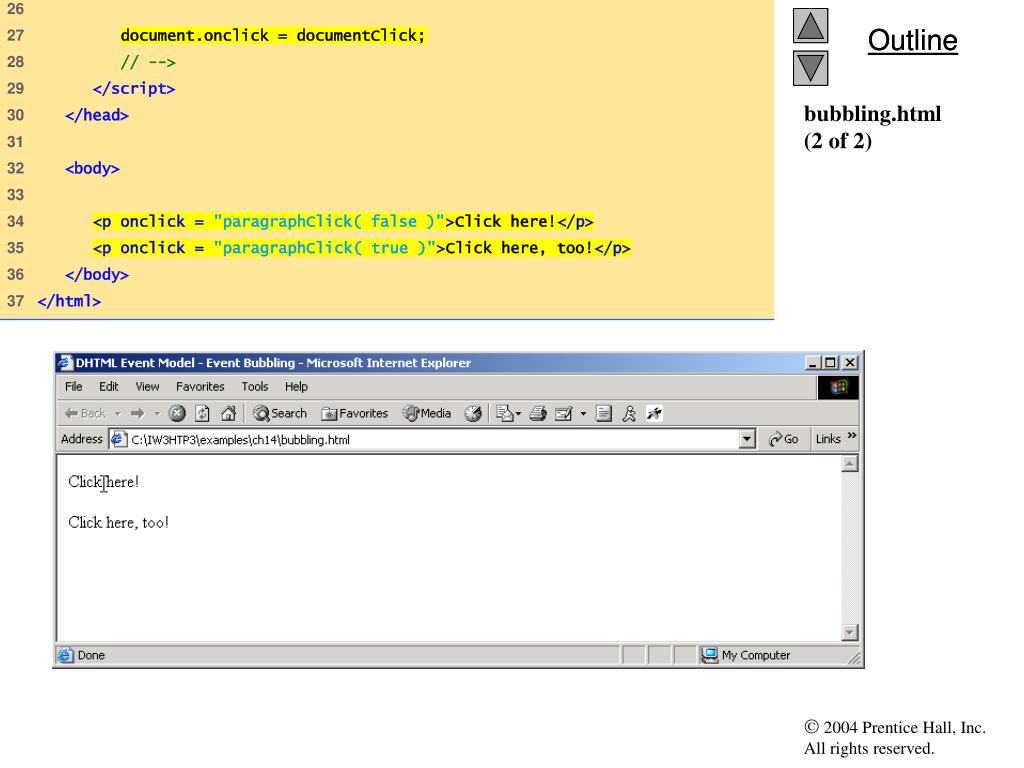Click the Forward arrow button
Image resolution: width=1024 pixels, height=768 pixels.
(x=137, y=413)
